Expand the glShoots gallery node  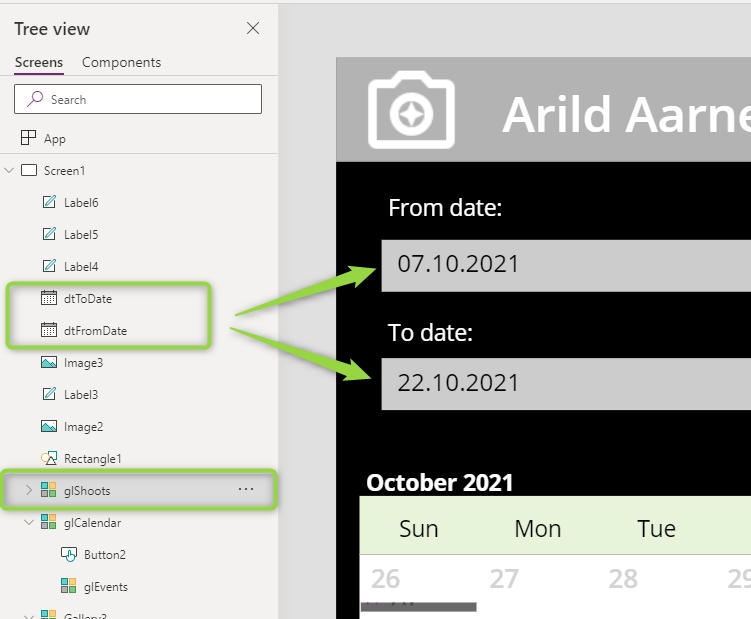[x=29, y=490]
